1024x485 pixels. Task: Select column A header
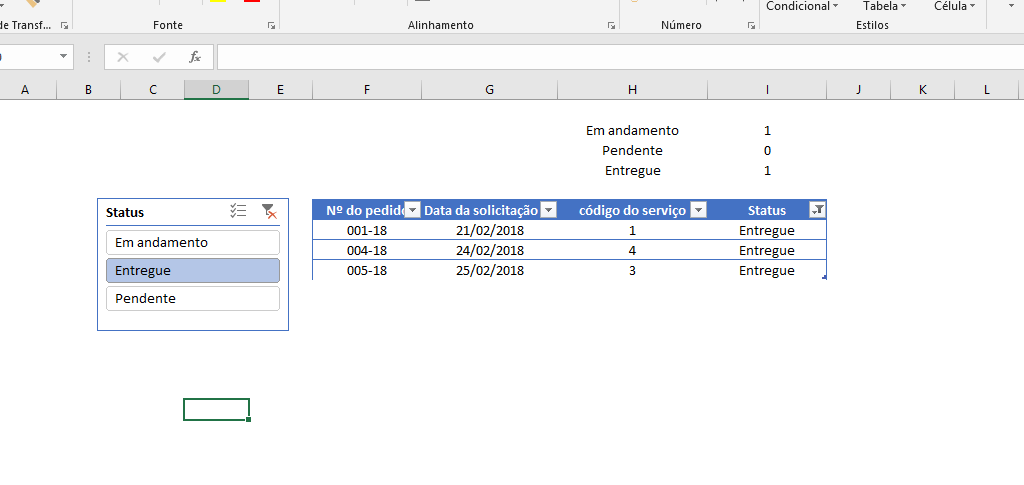click(x=25, y=89)
